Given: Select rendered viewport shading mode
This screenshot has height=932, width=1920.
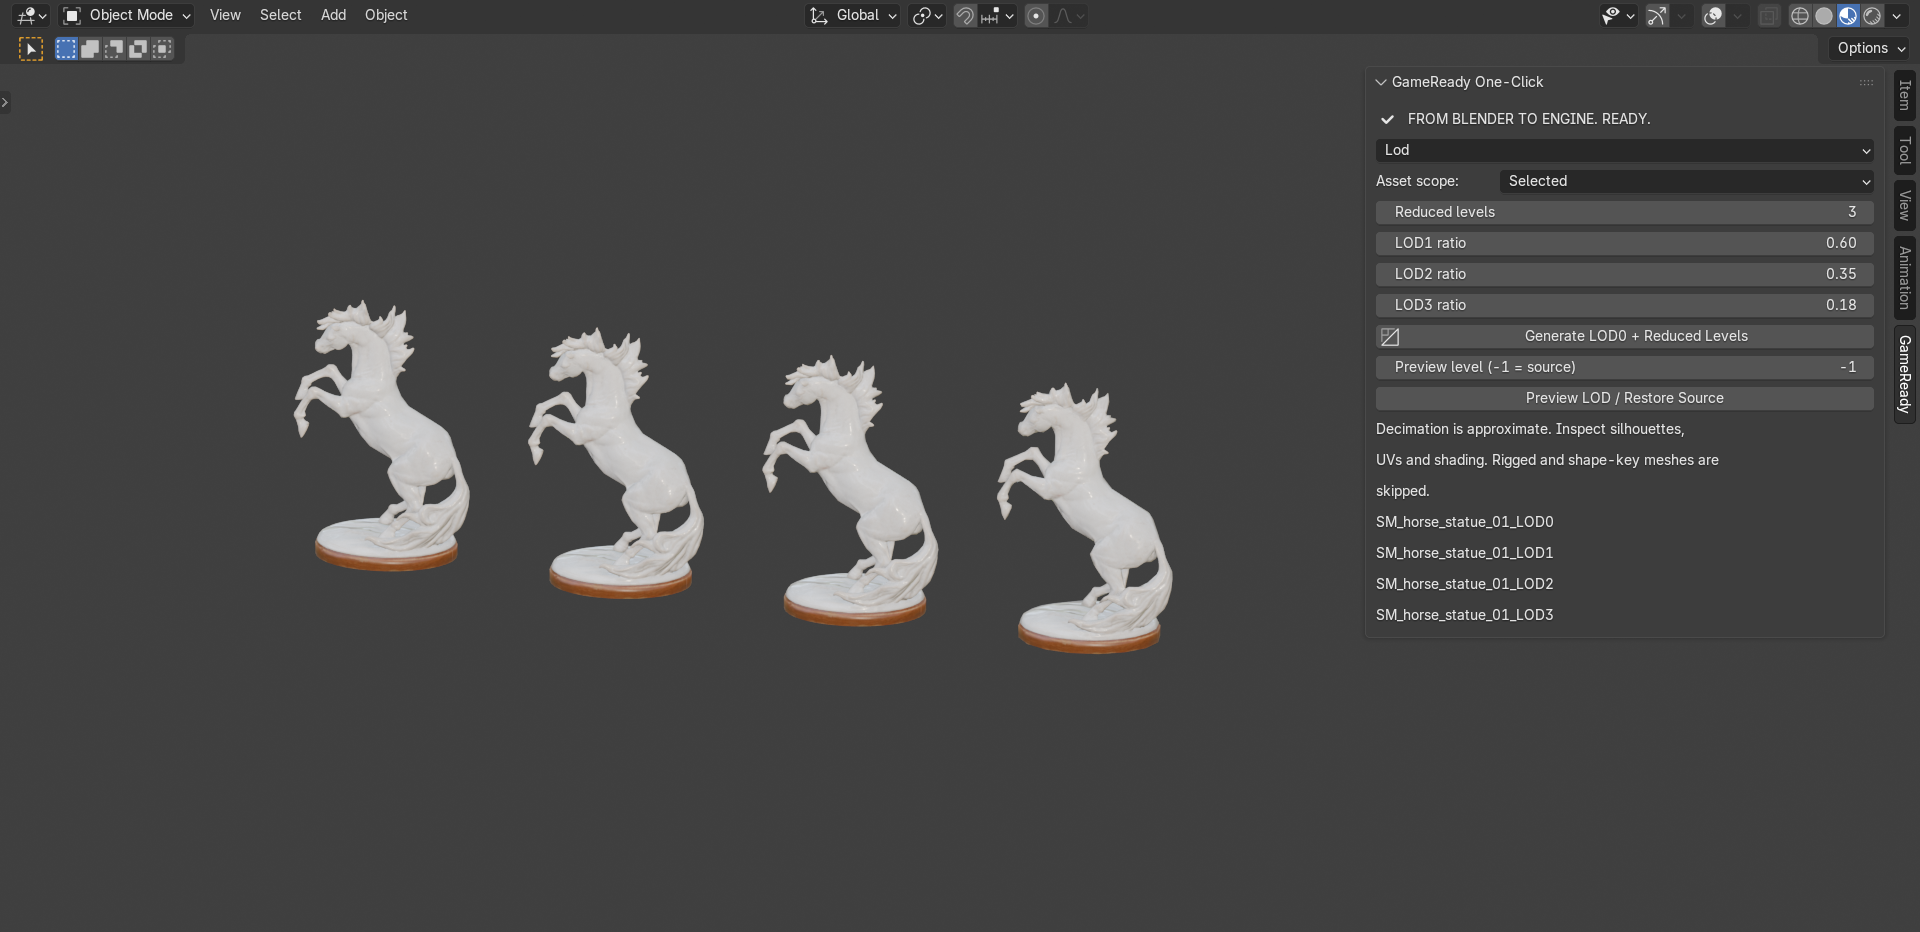Looking at the screenshot, I should tap(1872, 16).
